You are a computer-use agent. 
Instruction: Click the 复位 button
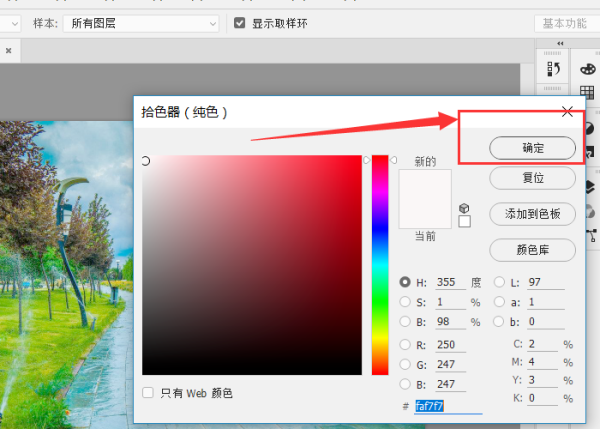pos(532,178)
